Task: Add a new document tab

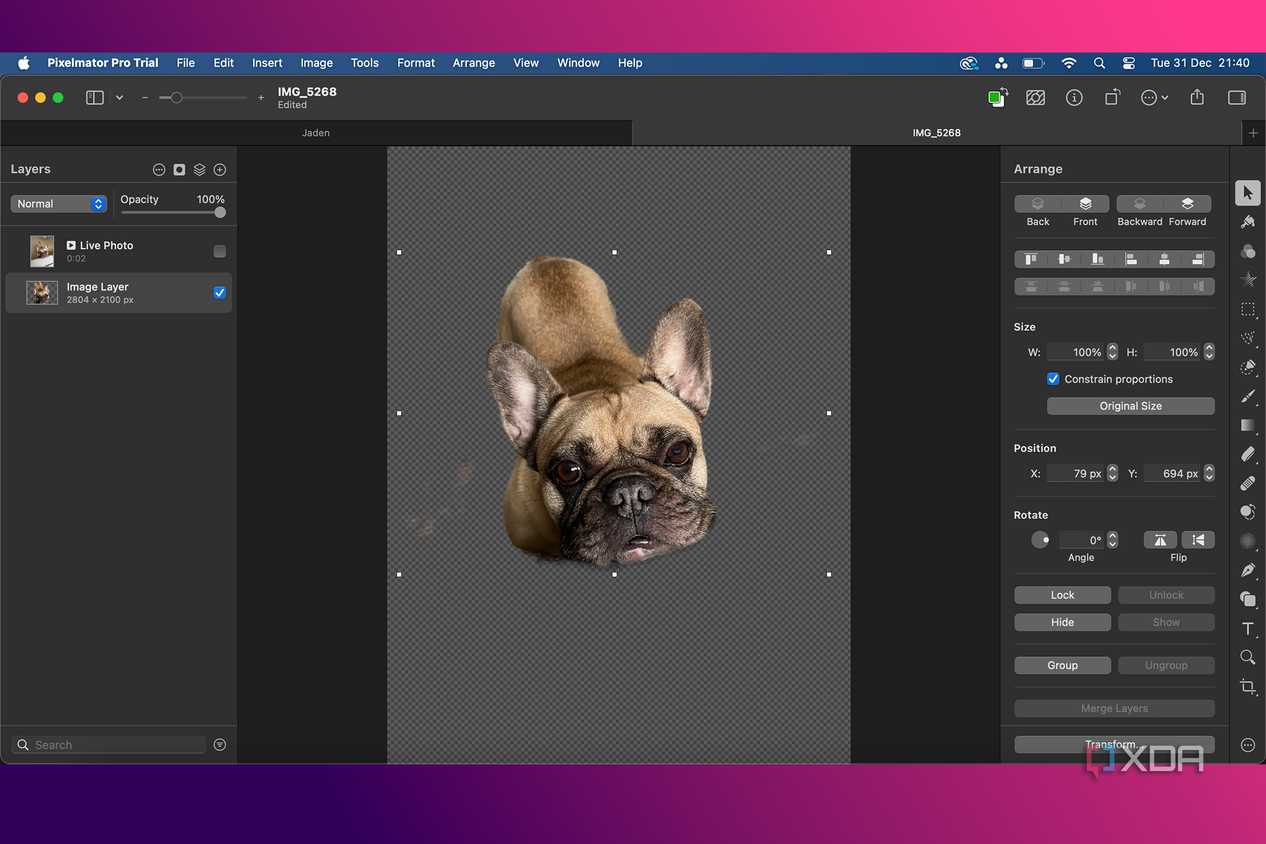Action: (x=1253, y=132)
